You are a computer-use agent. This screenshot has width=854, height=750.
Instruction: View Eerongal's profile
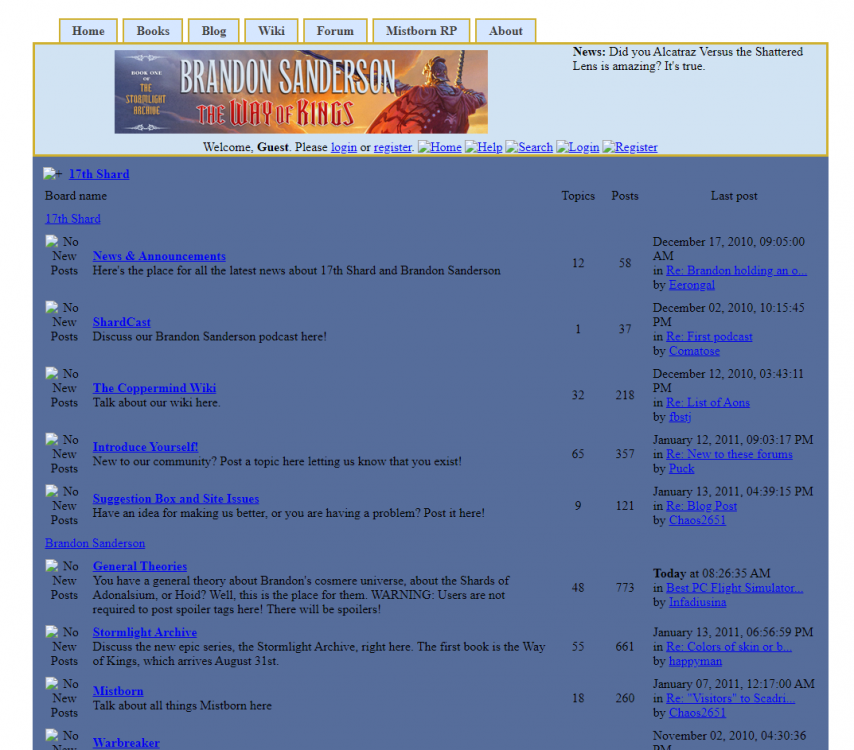[692, 285]
